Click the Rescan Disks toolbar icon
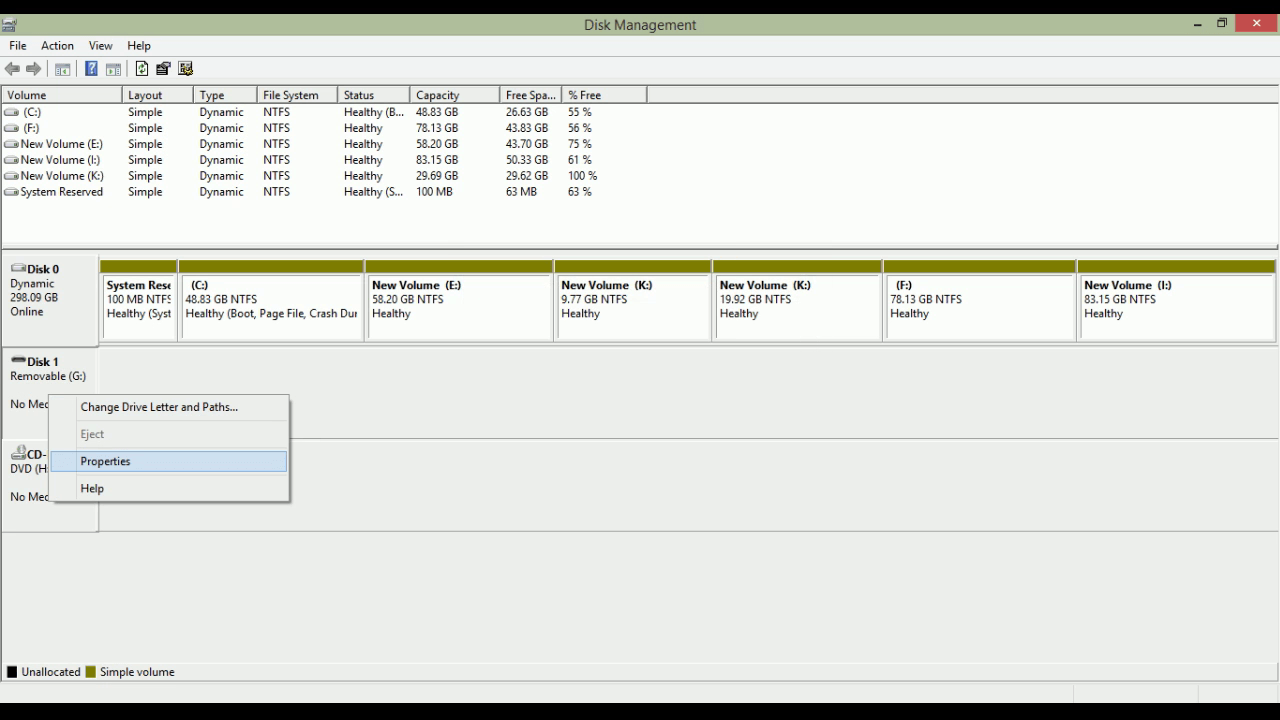1280x720 pixels. point(163,68)
